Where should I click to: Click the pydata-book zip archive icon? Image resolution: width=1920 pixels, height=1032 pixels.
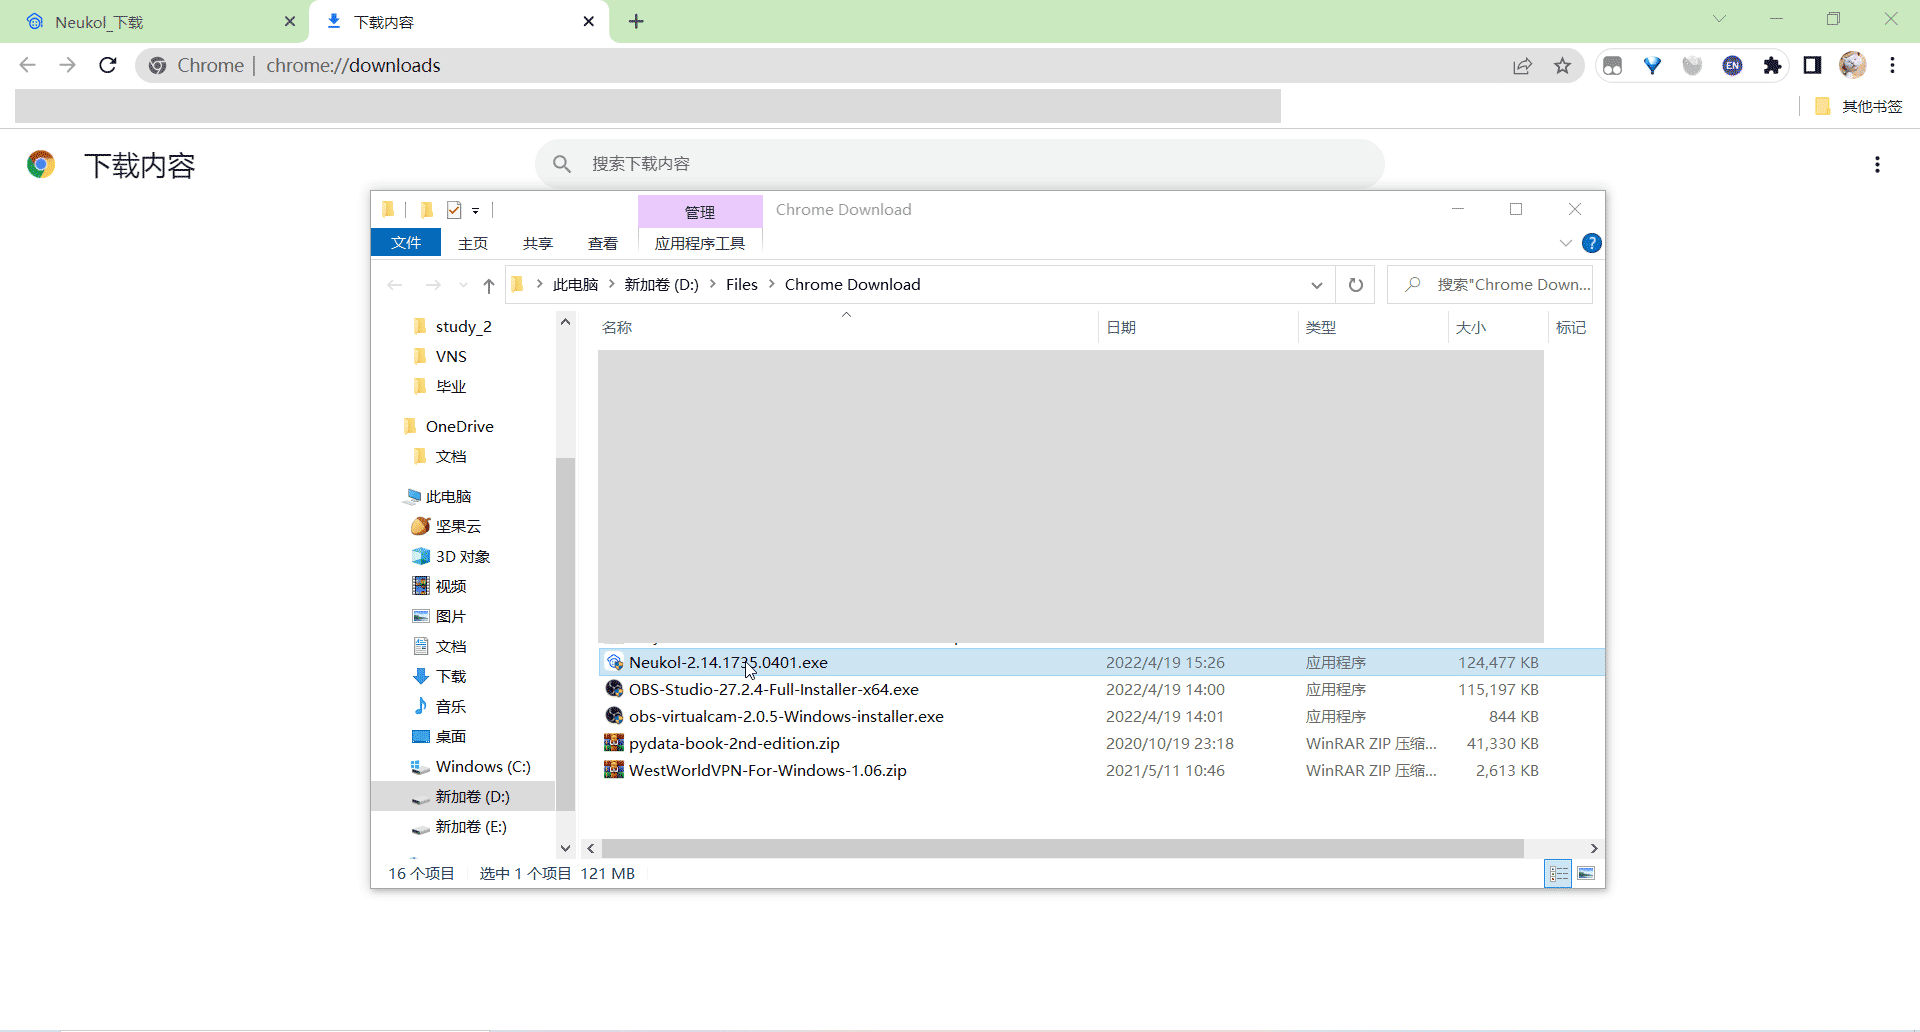614,743
